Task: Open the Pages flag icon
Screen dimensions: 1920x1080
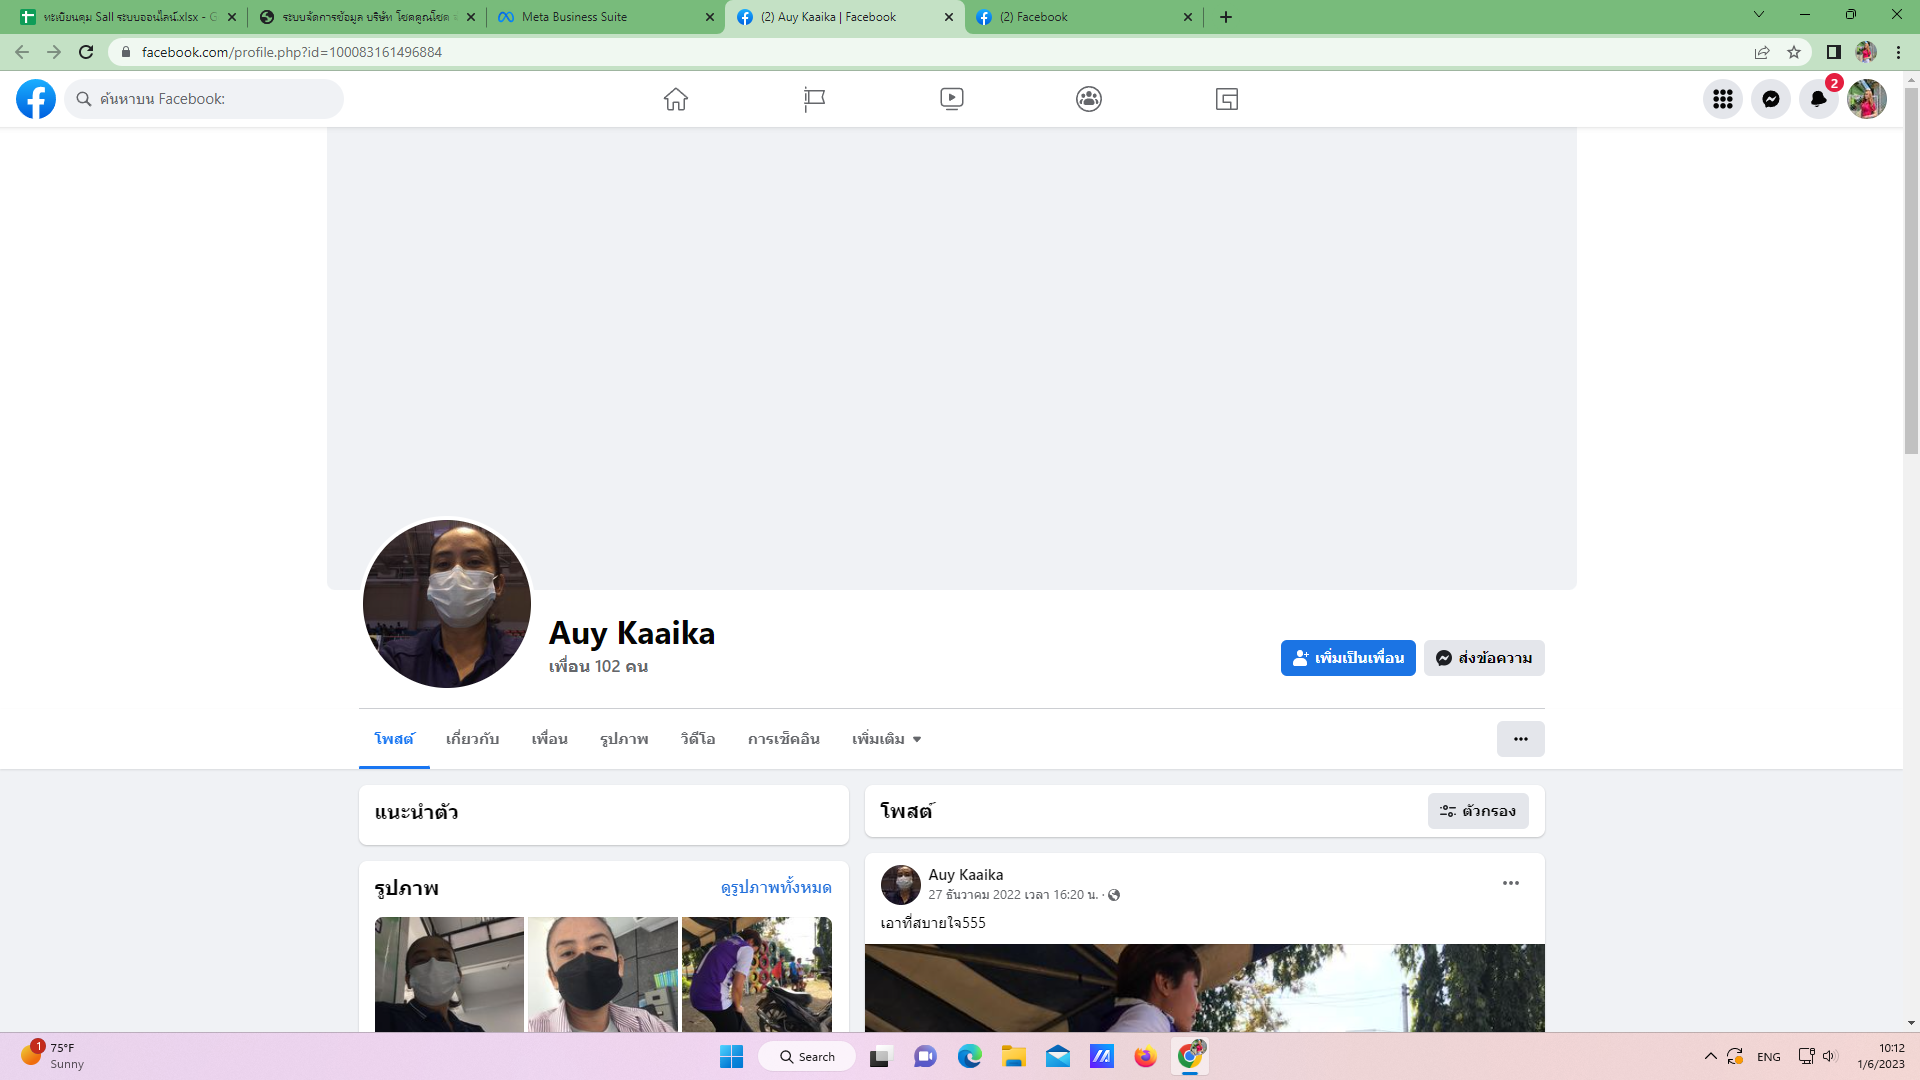Action: pyautogui.click(x=814, y=99)
